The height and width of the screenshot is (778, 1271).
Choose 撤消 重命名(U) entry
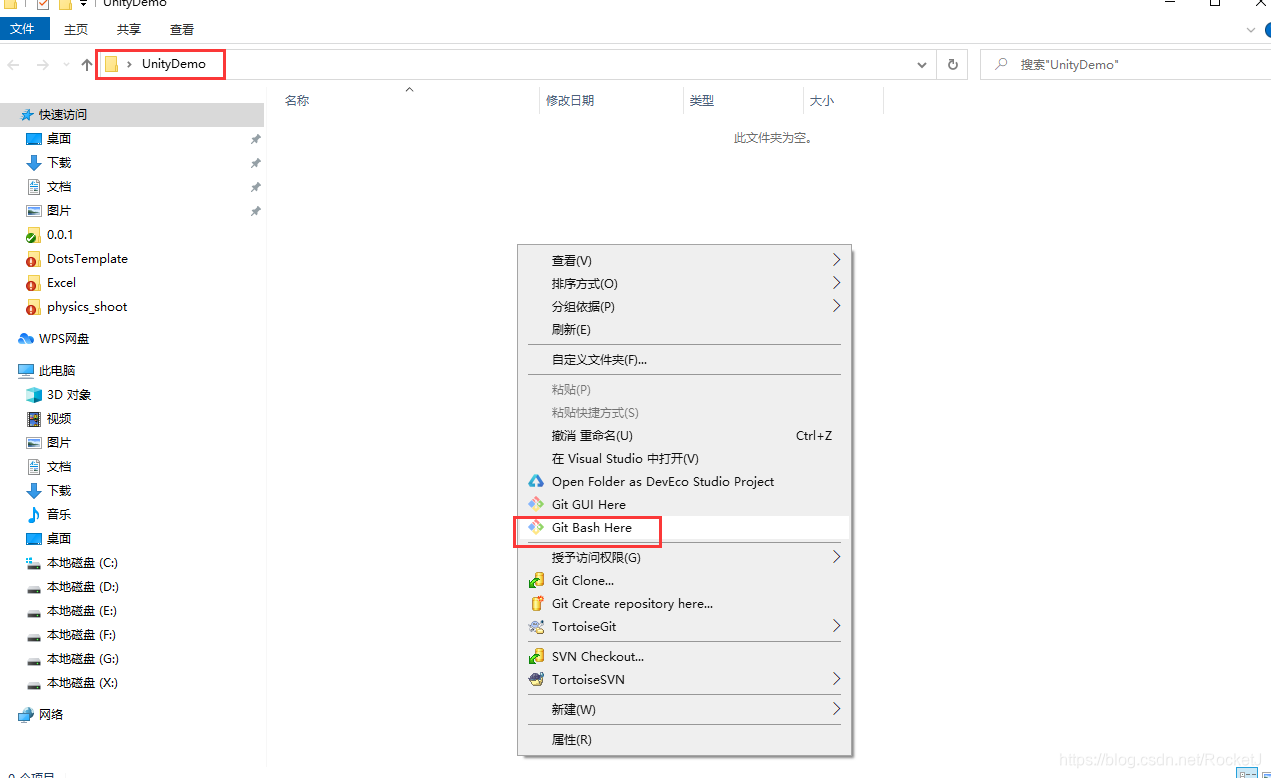click(592, 435)
